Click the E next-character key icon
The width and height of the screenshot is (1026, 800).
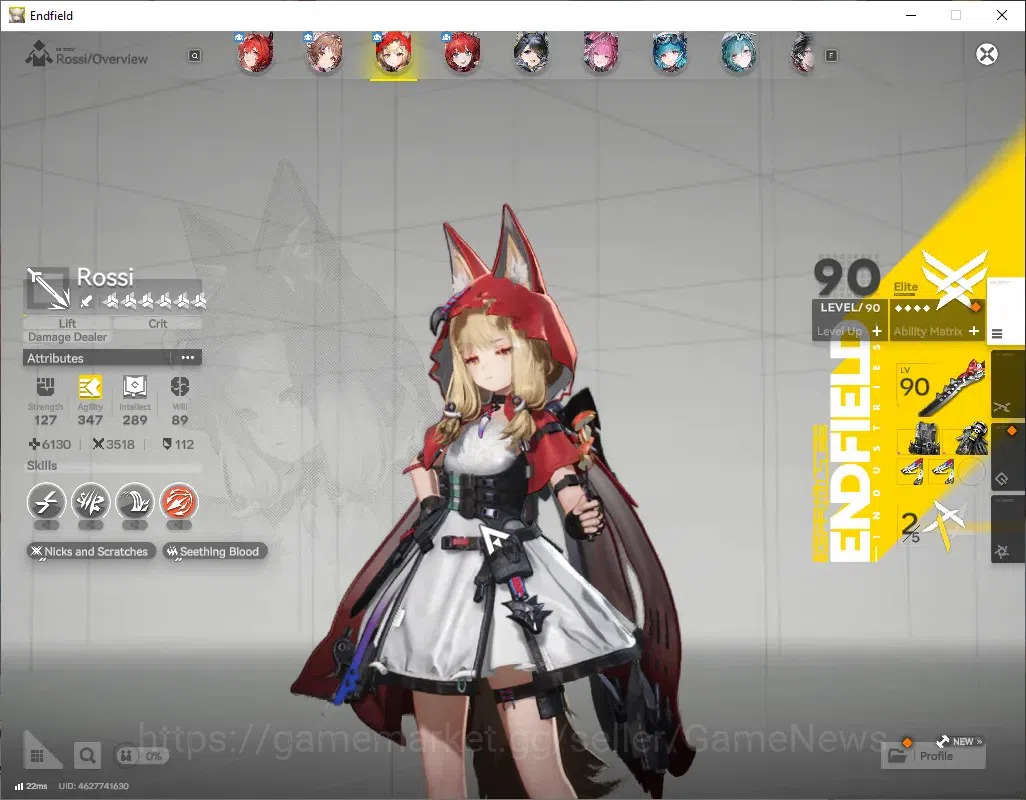(831, 56)
